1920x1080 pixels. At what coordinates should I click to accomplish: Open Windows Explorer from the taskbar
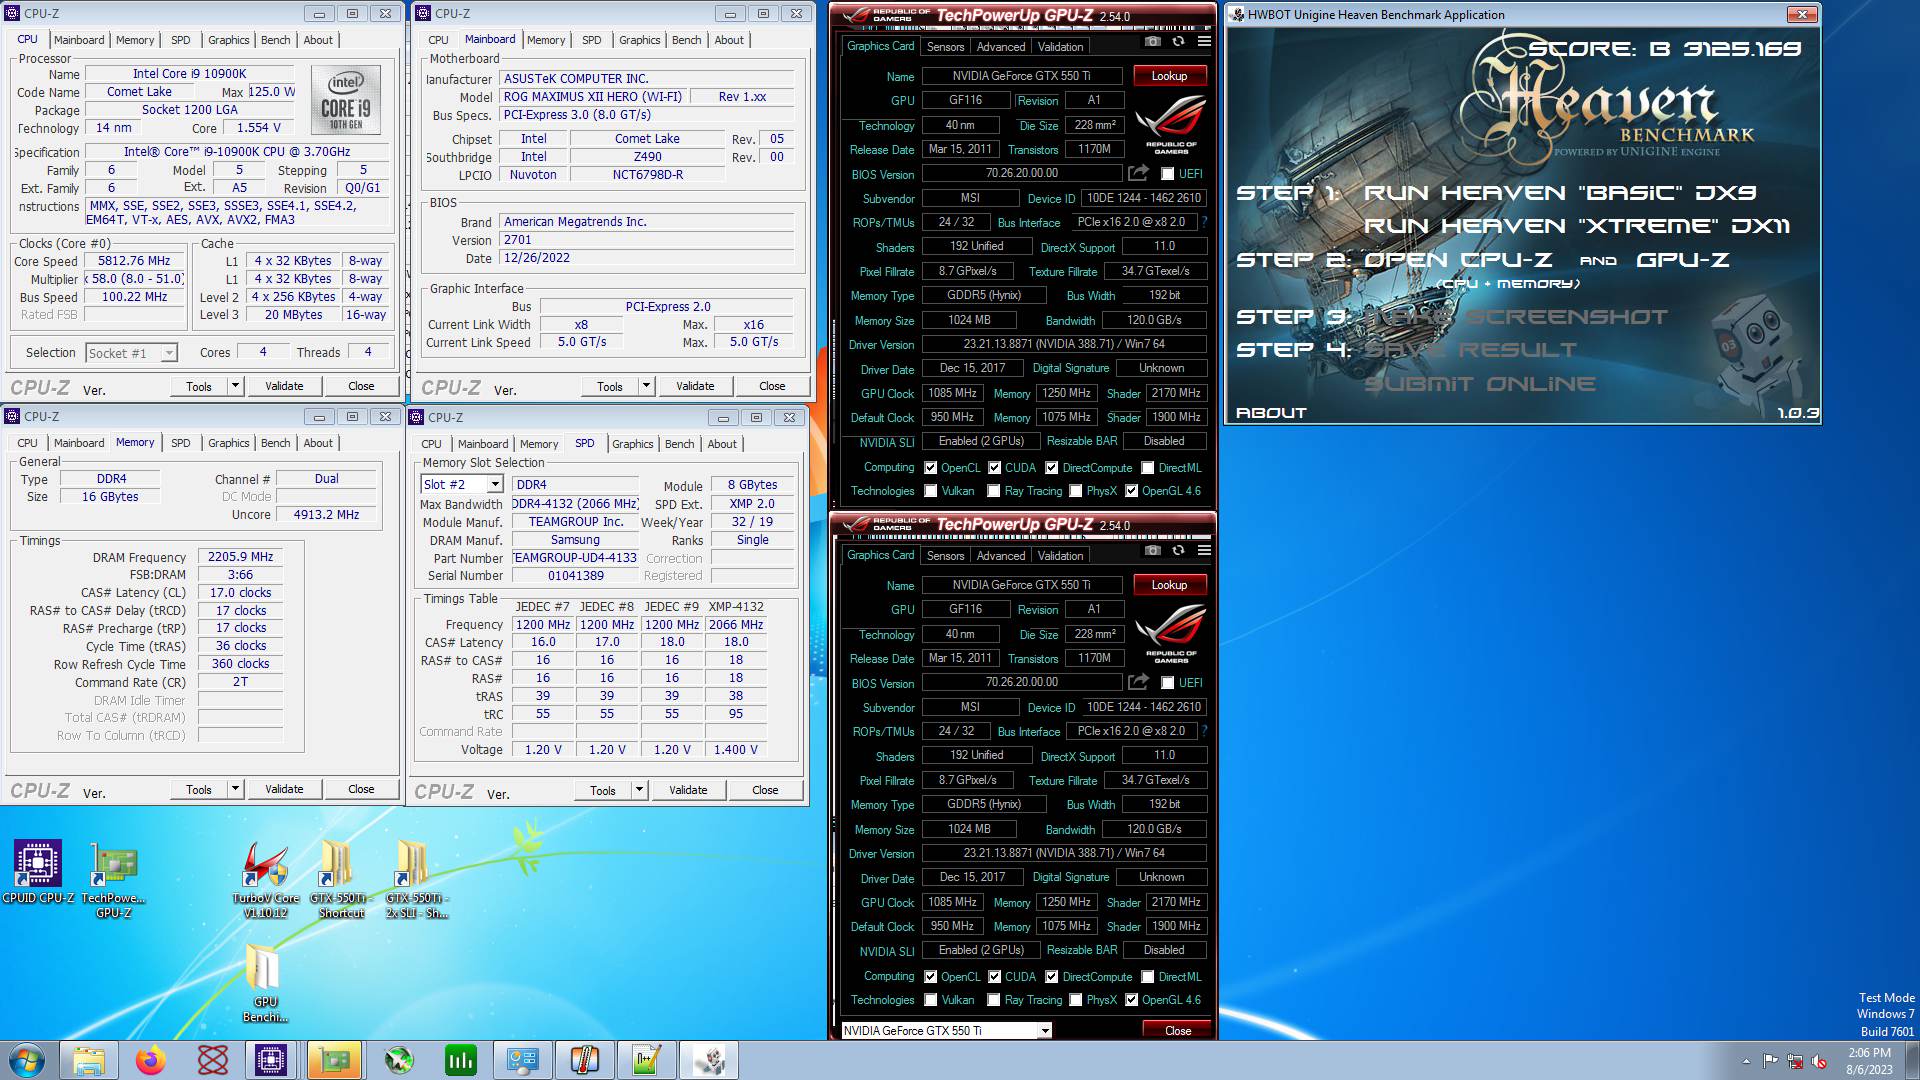(89, 1060)
